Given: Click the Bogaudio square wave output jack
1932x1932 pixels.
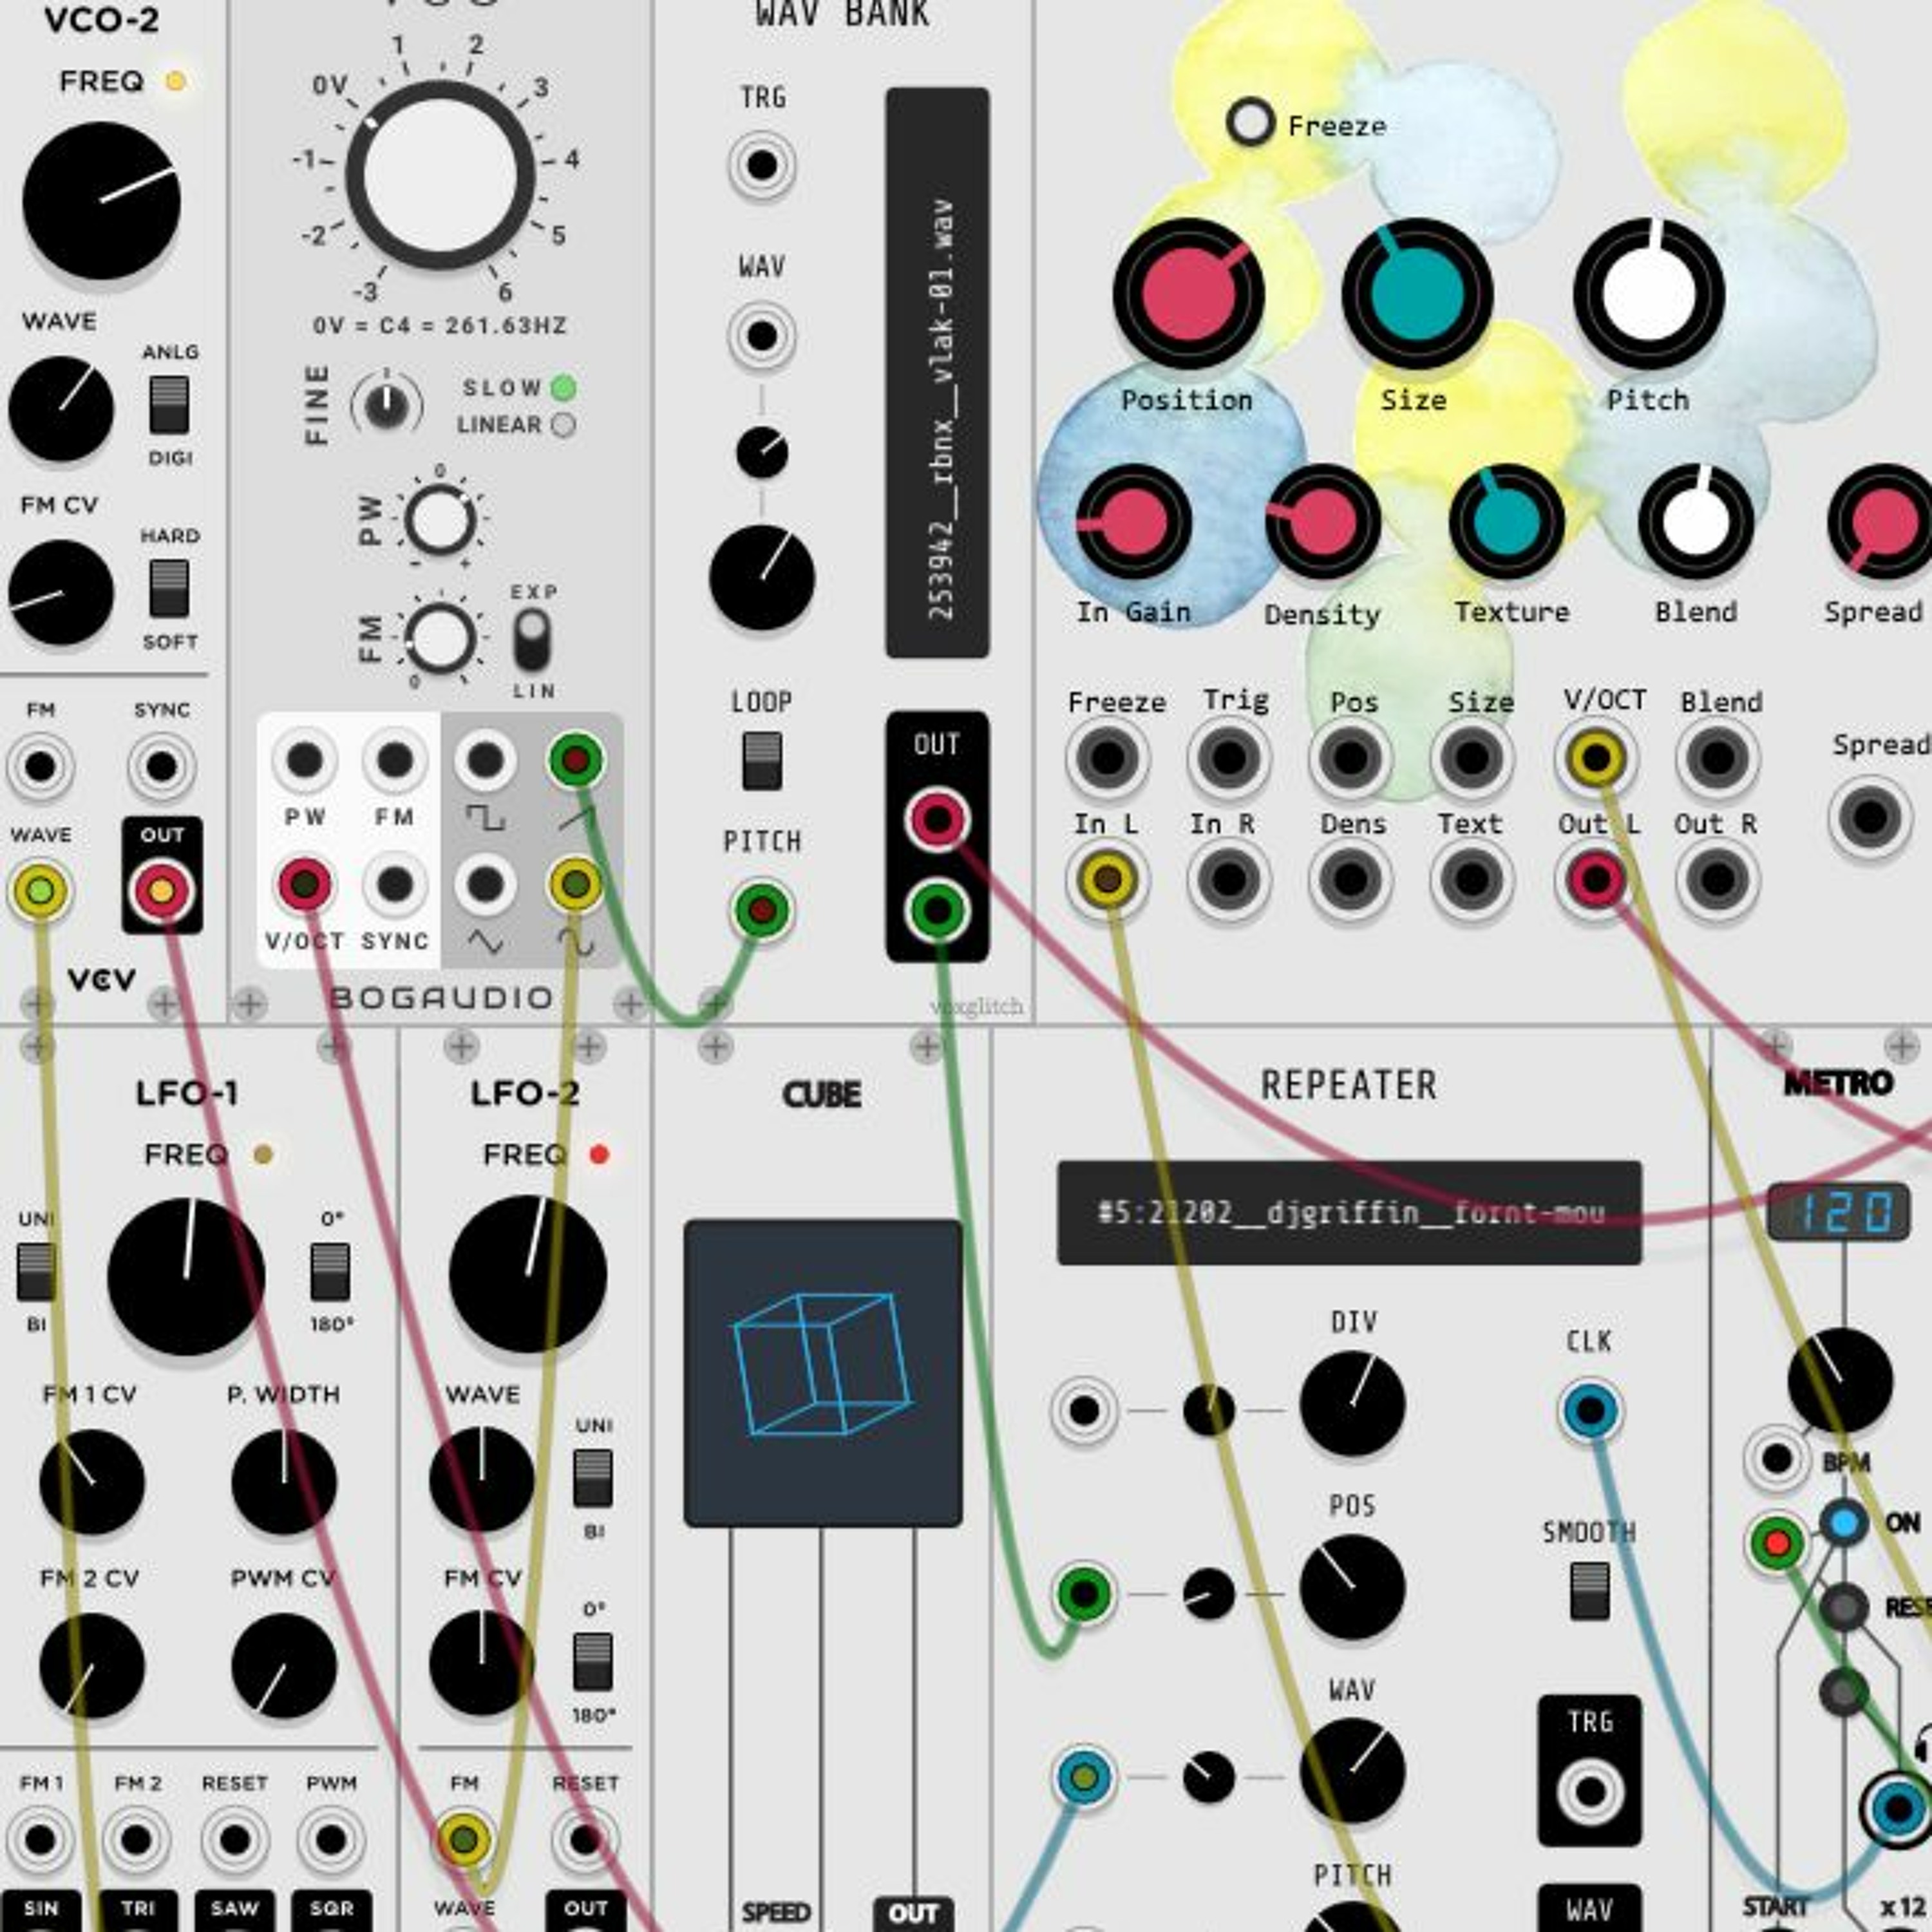Looking at the screenshot, I should click(x=485, y=761).
